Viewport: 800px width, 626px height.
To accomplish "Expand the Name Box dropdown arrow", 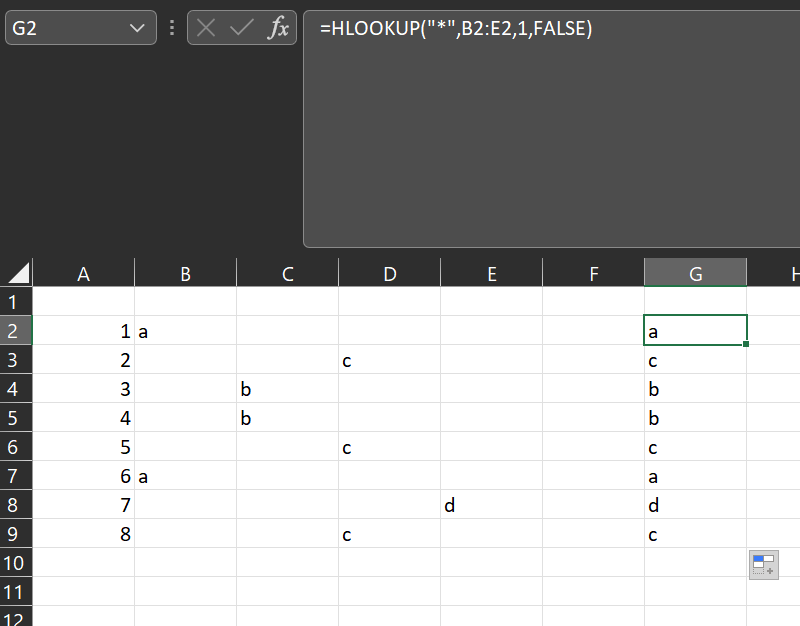I will (137, 28).
